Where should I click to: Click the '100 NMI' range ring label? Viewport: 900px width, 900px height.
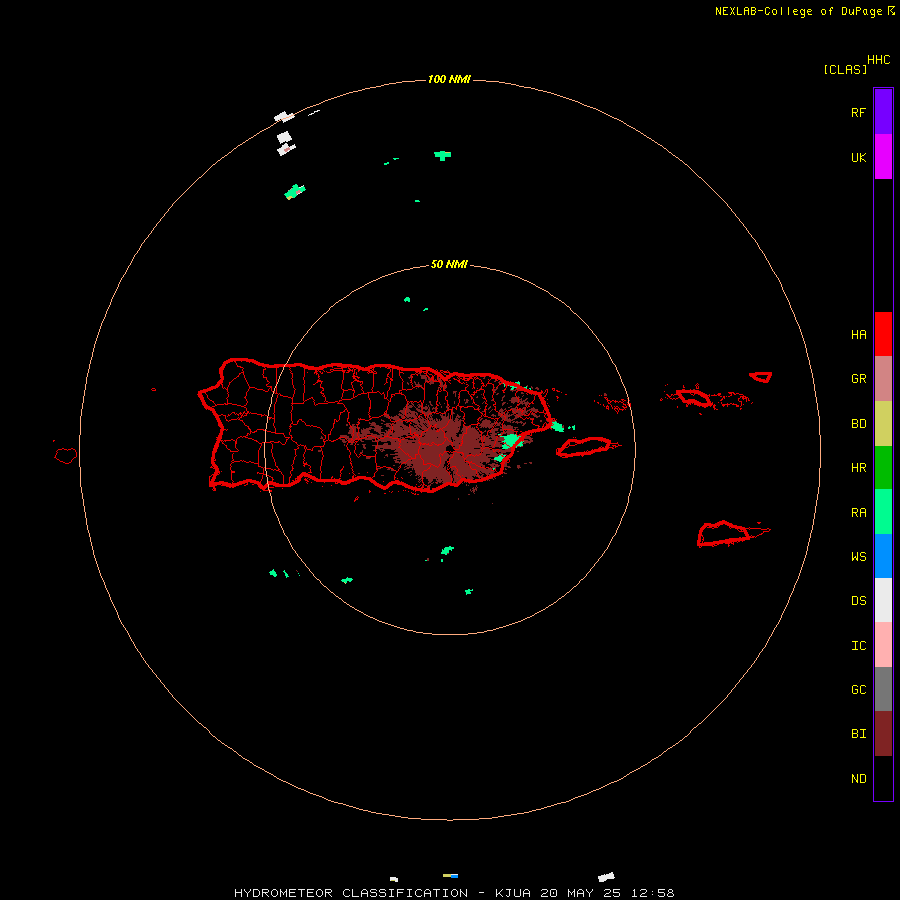coord(449,79)
